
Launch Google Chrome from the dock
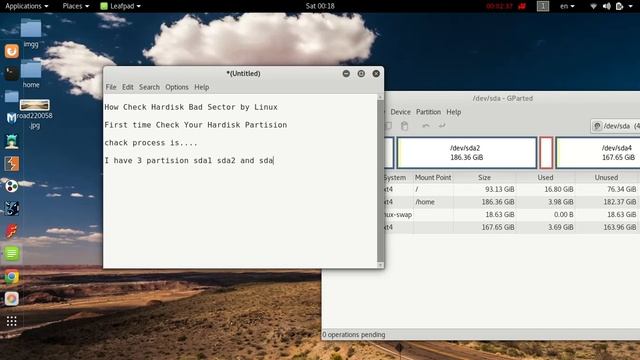point(11,277)
